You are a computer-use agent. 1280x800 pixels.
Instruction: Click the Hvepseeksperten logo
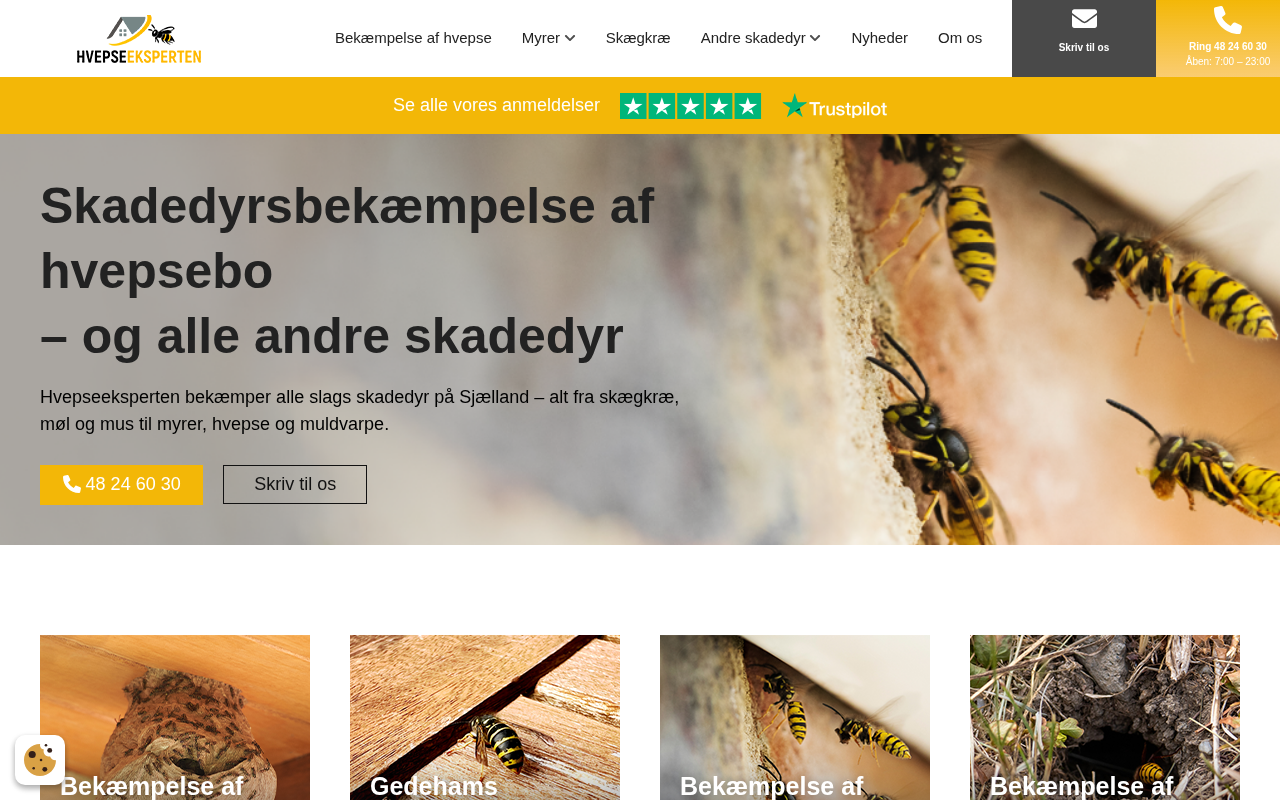point(139,39)
